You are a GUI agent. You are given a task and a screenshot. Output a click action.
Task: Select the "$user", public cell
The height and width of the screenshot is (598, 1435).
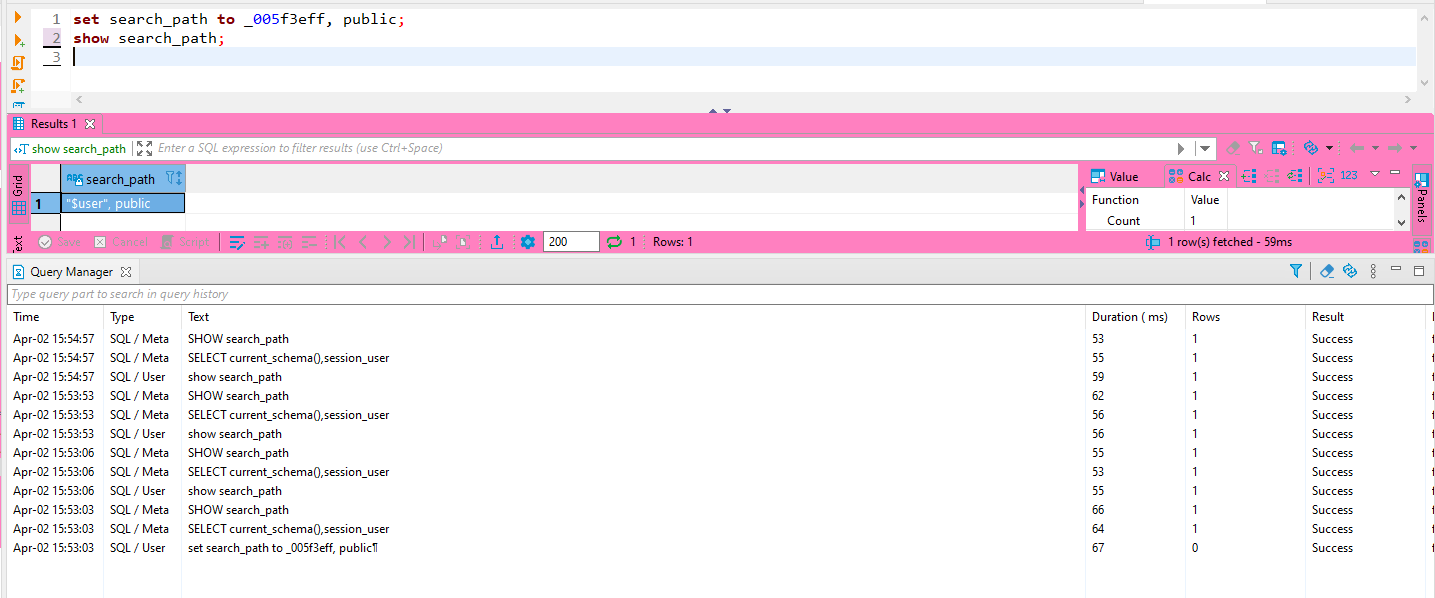tap(123, 203)
